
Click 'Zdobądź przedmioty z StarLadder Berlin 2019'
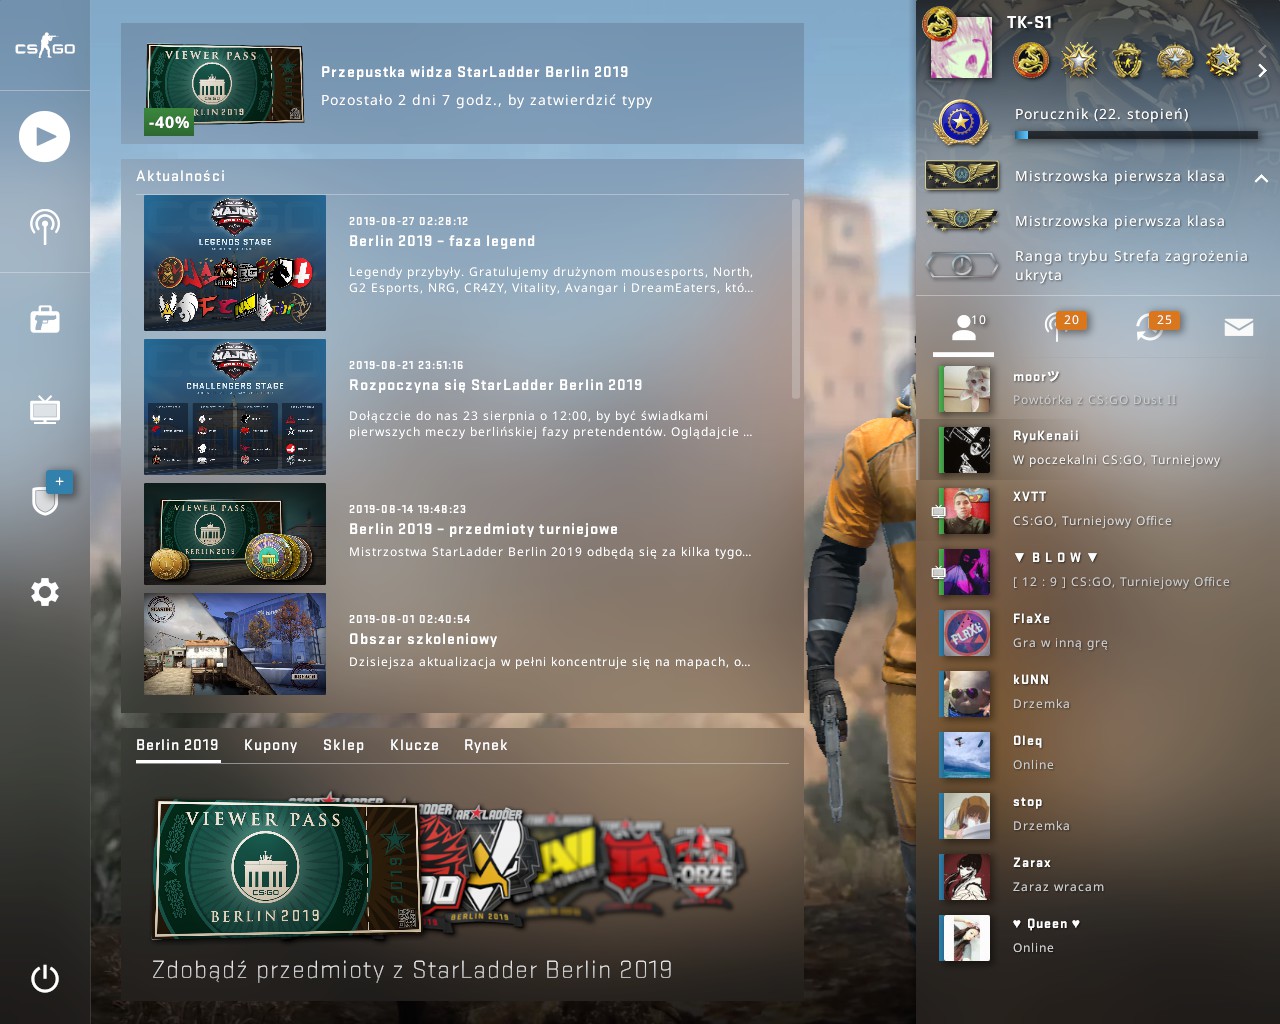(412, 969)
